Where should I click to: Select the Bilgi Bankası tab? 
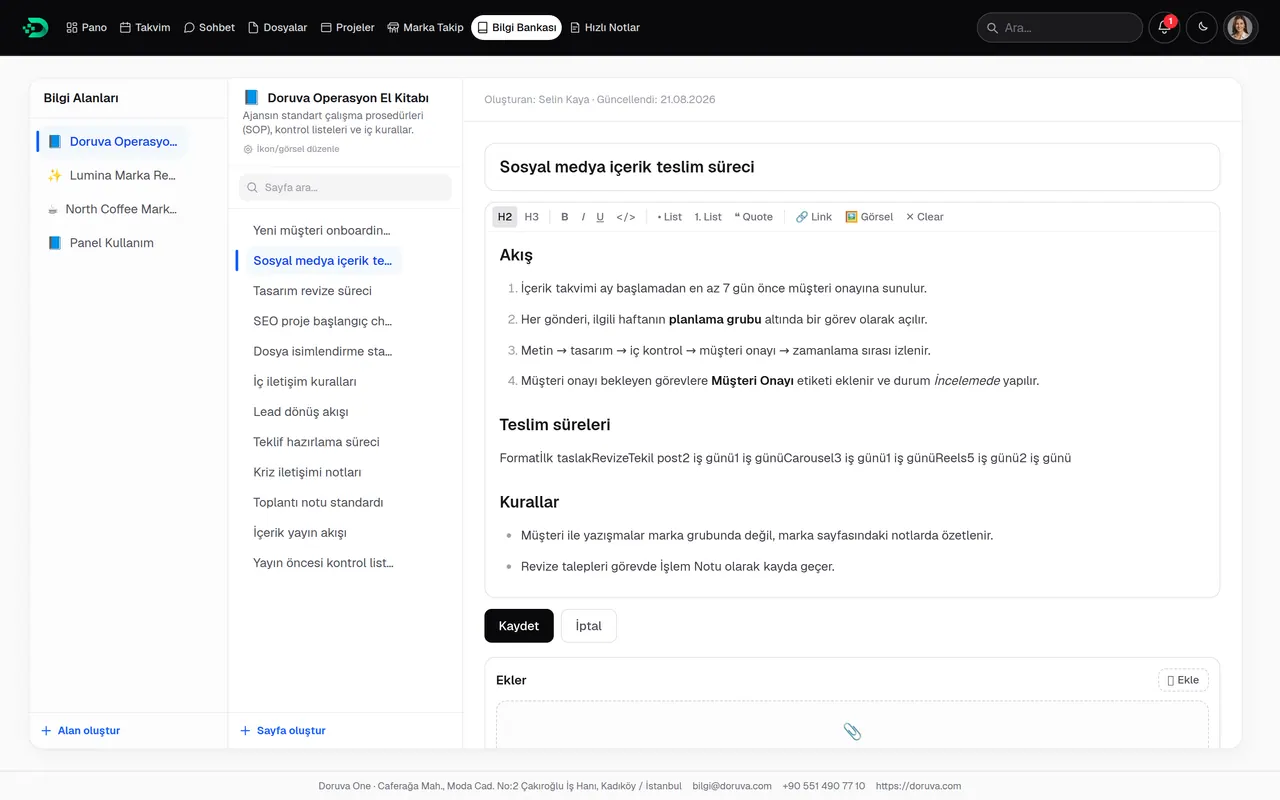click(516, 28)
